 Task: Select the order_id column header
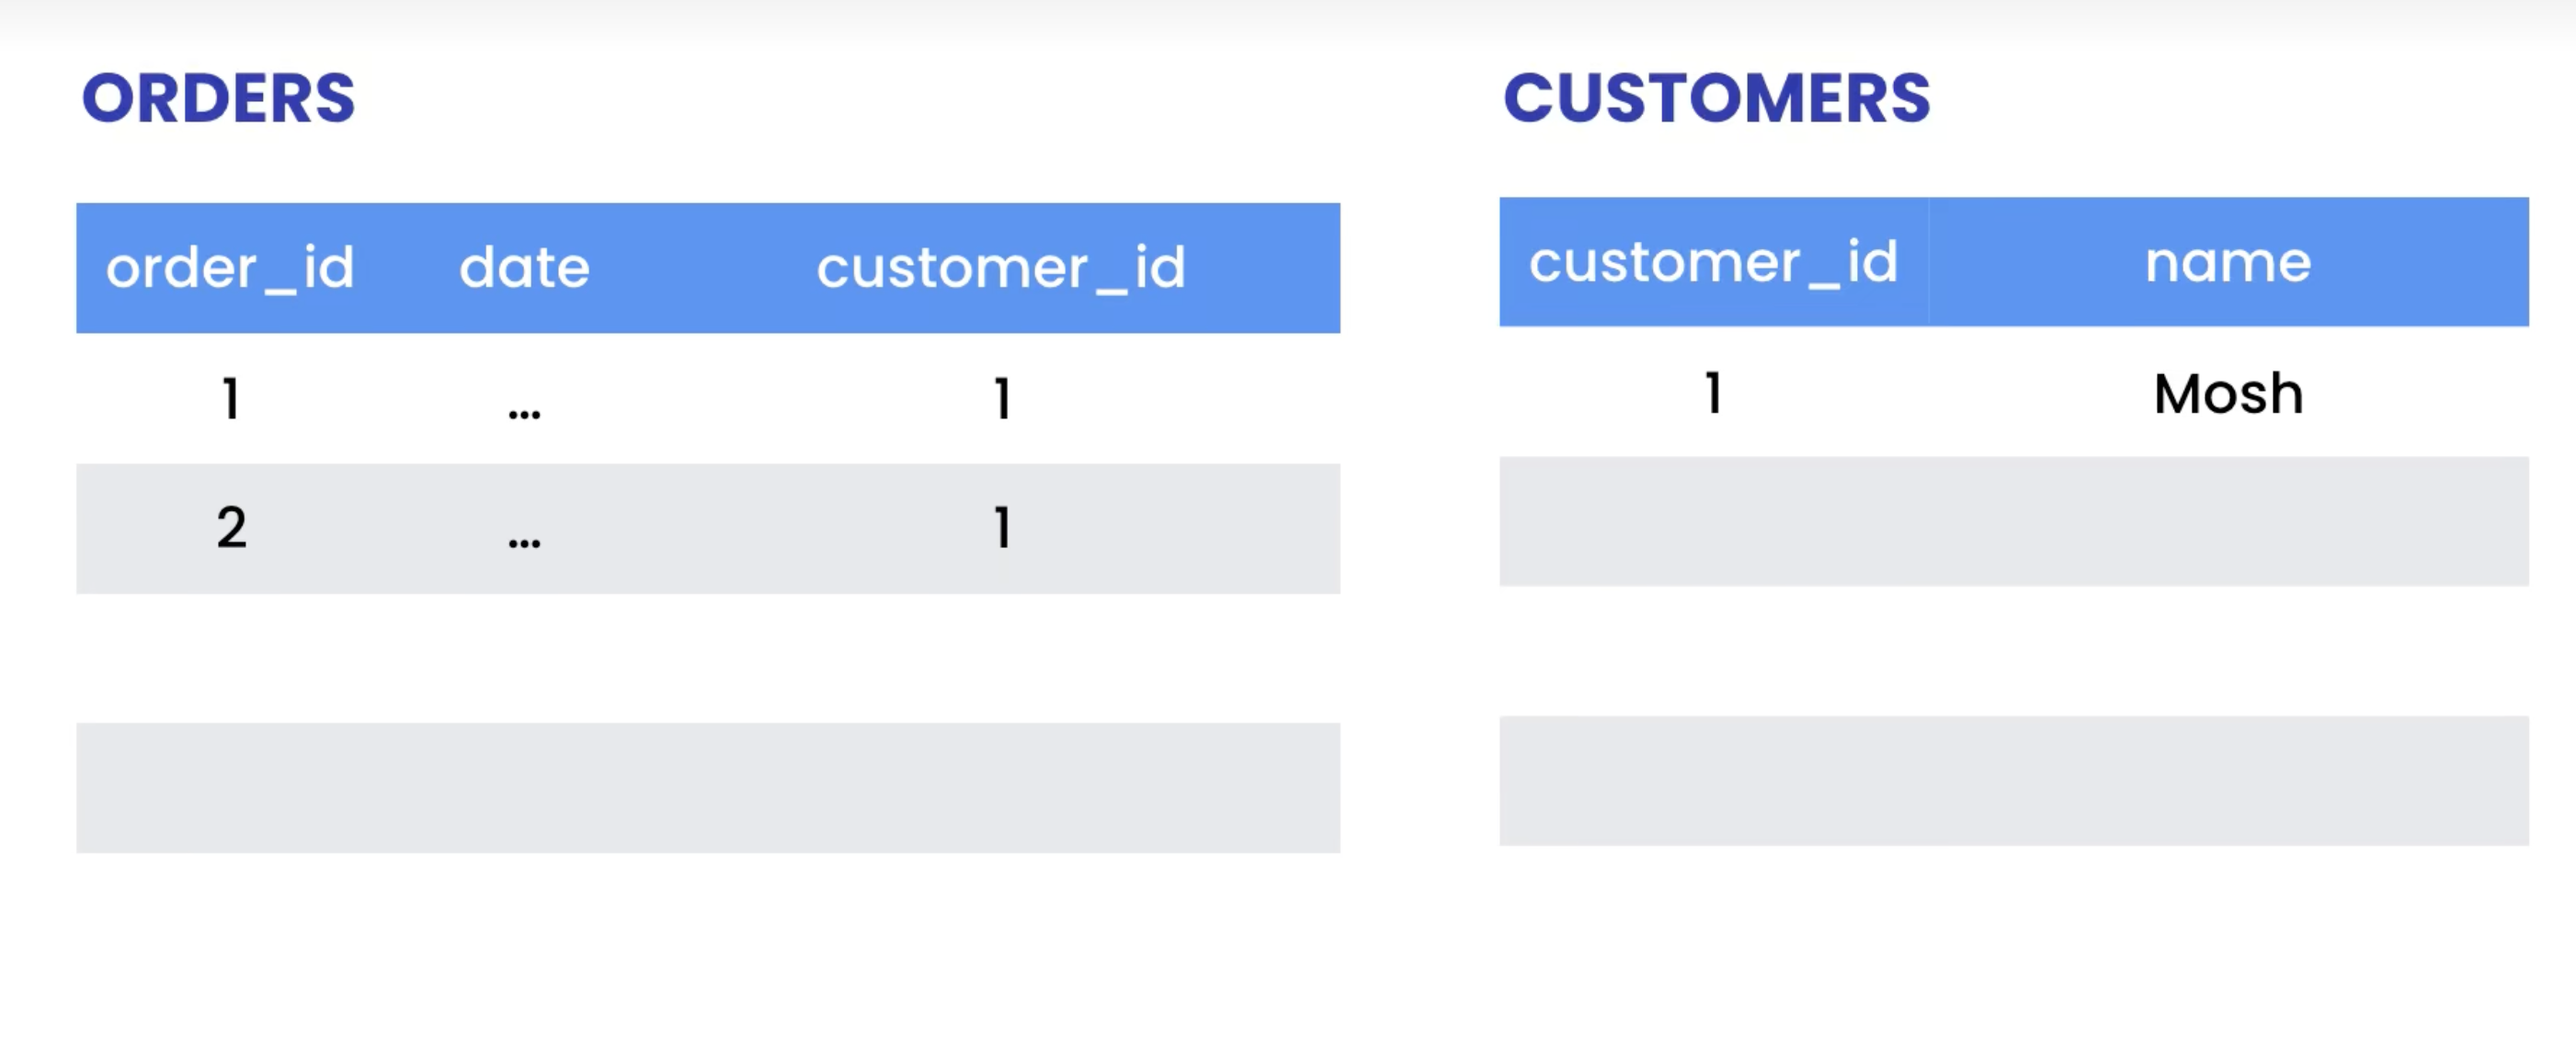click(x=230, y=268)
